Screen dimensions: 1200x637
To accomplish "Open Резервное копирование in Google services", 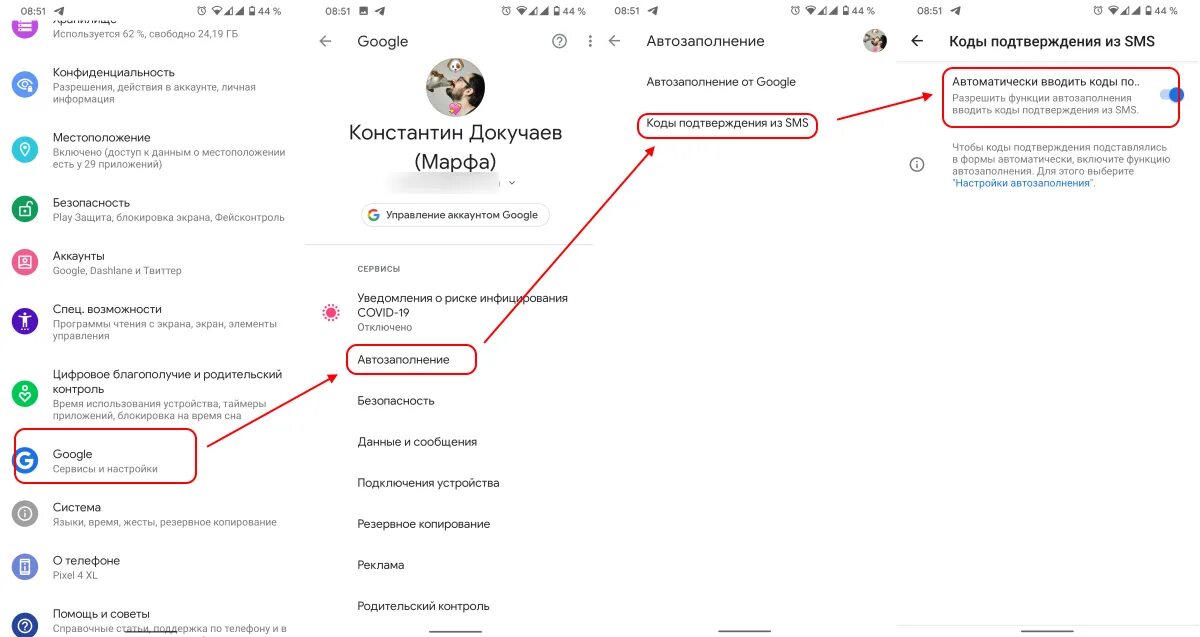I will (x=424, y=524).
